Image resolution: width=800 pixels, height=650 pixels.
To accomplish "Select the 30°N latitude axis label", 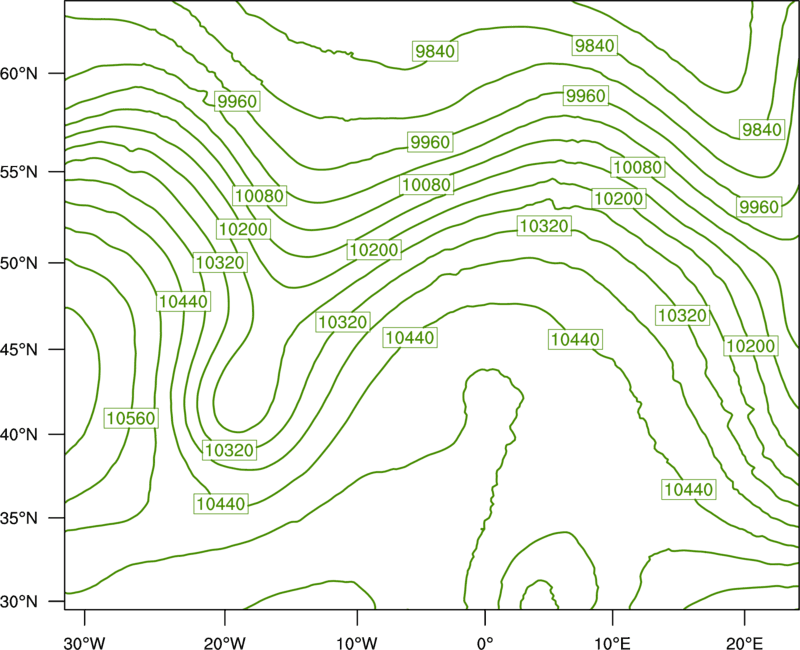I will click(19, 602).
